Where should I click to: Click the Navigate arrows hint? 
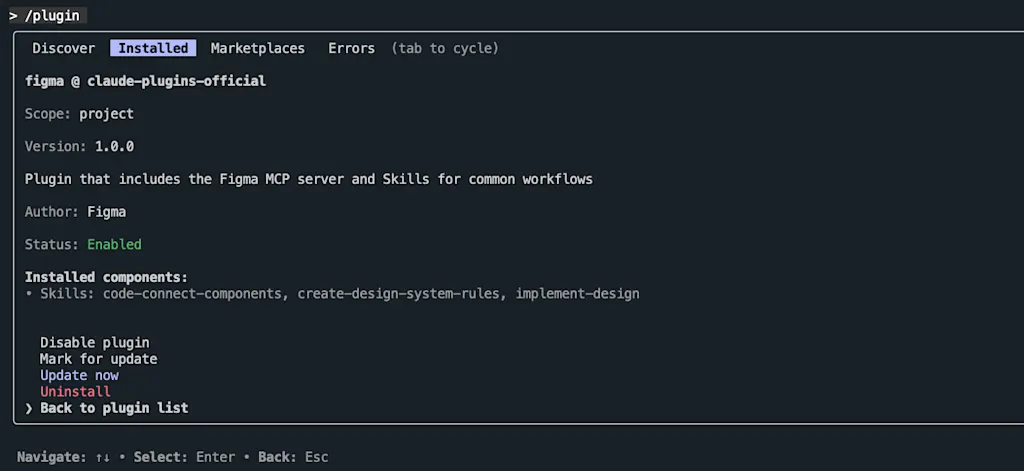tap(64, 457)
